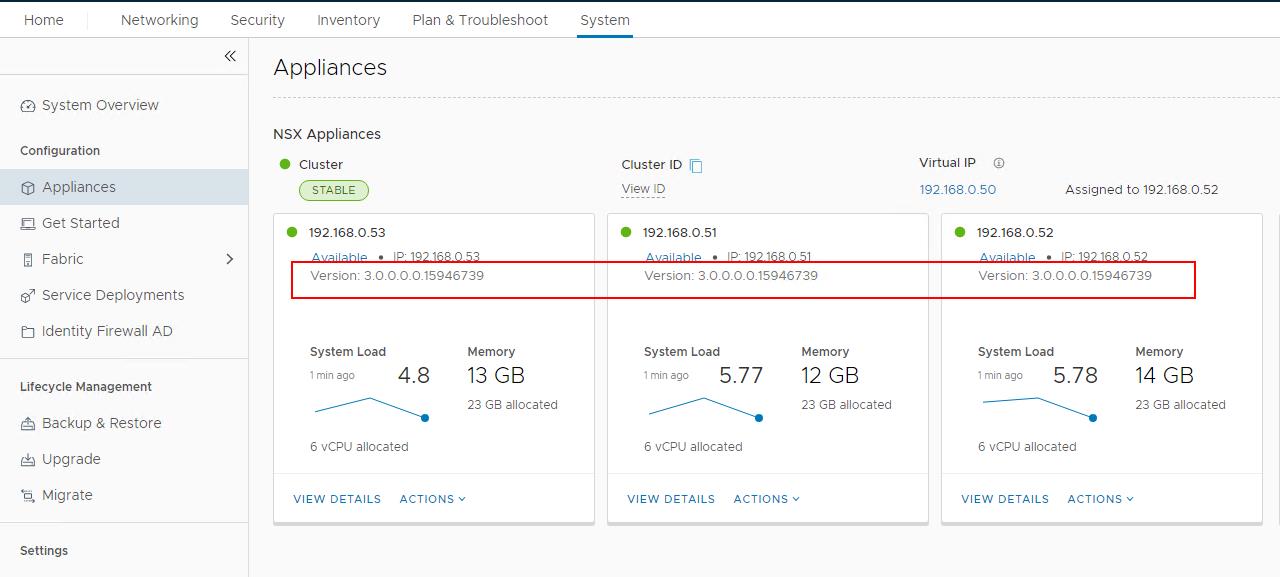Click the Service Deployments icon
Image resolution: width=1280 pixels, height=577 pixels.
click(28, 296)
